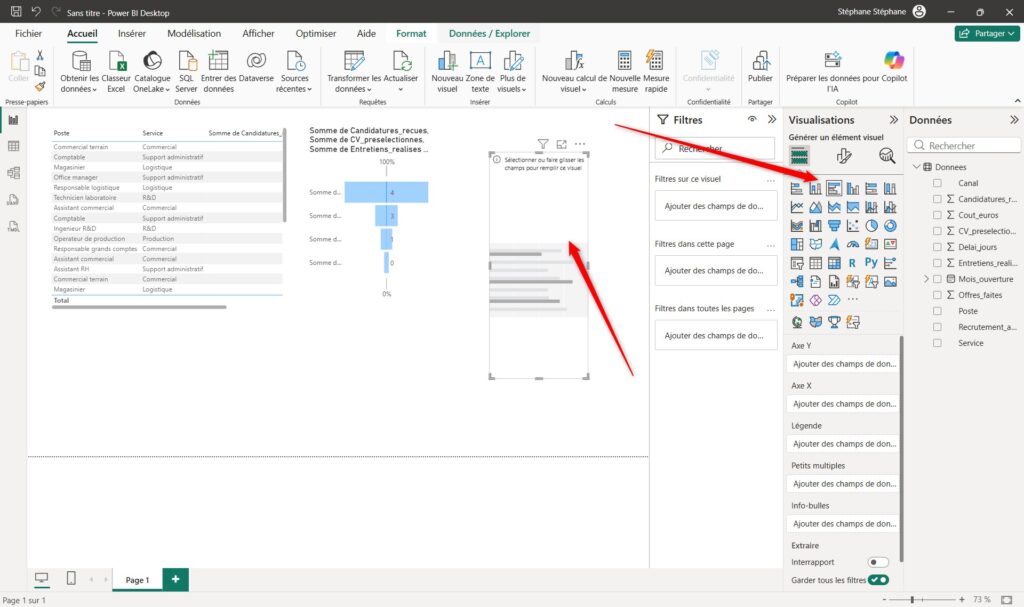Check the Cout_euros field checkbox
This screenshot has width=1024, height=607.
click(937, 215)
